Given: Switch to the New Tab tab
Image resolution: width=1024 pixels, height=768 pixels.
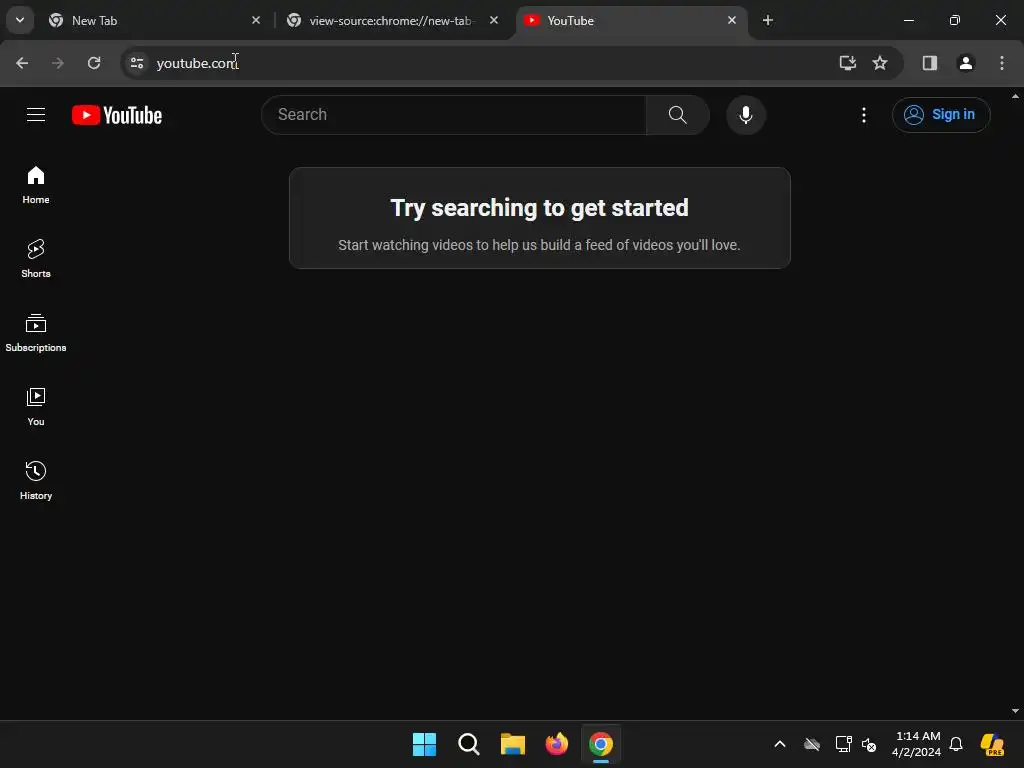Looking at the screenshot, I should pos(154,20).
